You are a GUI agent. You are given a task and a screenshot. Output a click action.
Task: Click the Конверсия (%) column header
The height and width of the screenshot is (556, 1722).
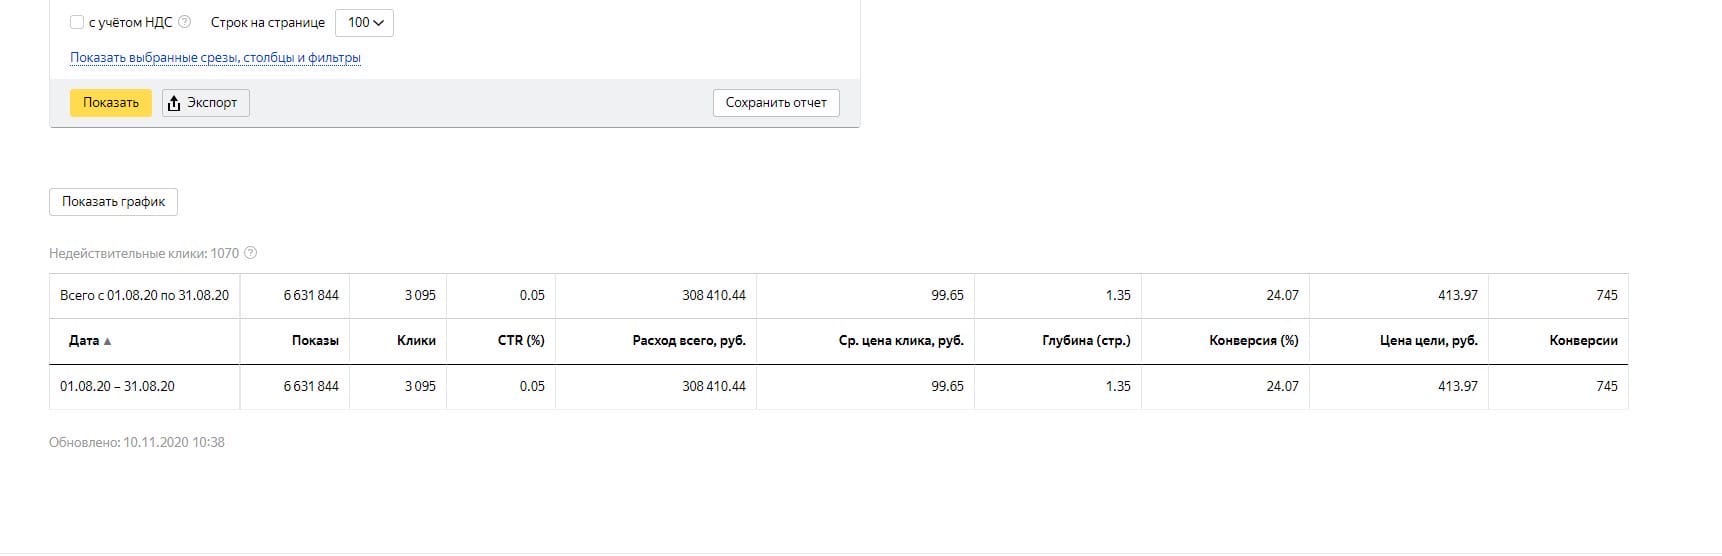click(1254, 341)
